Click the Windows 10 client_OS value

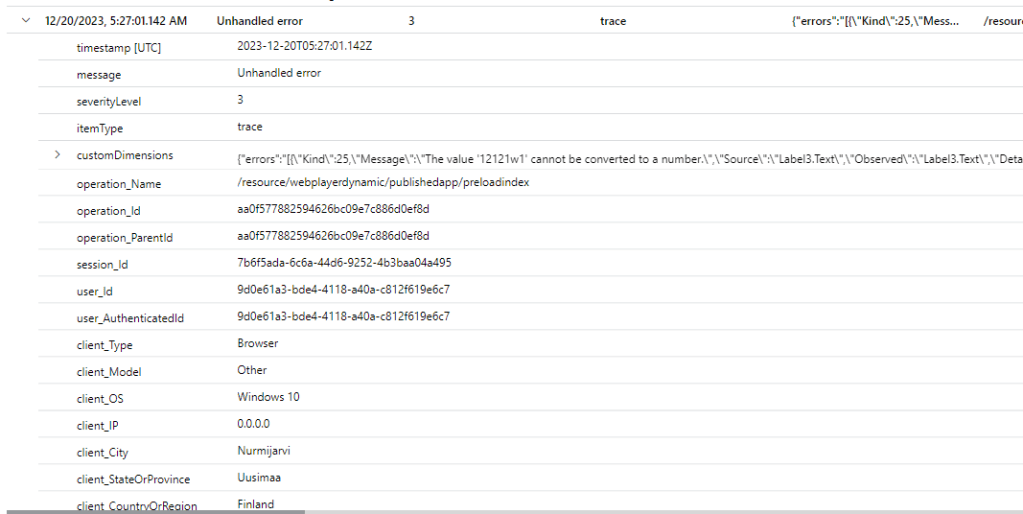click(268, 397)
